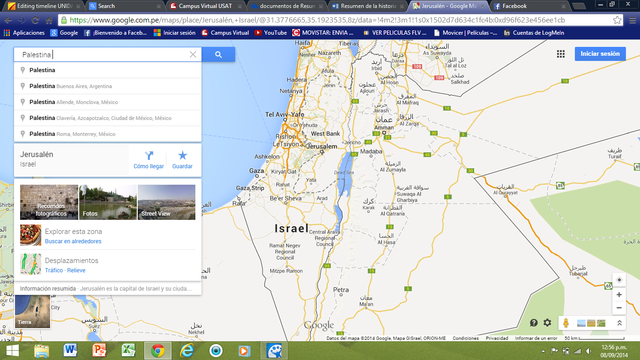
Task: Switch to the Search browser tab
Action: (124, 6)
